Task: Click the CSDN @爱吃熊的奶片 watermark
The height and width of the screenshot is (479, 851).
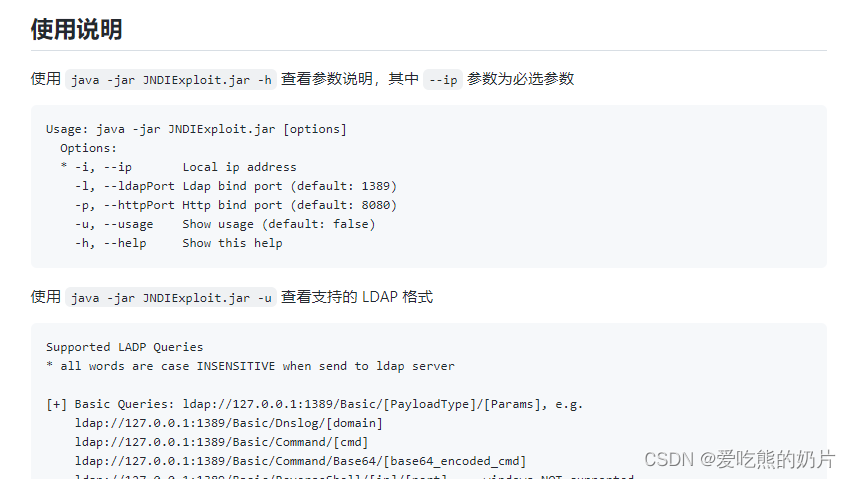Action: (739, 459)
